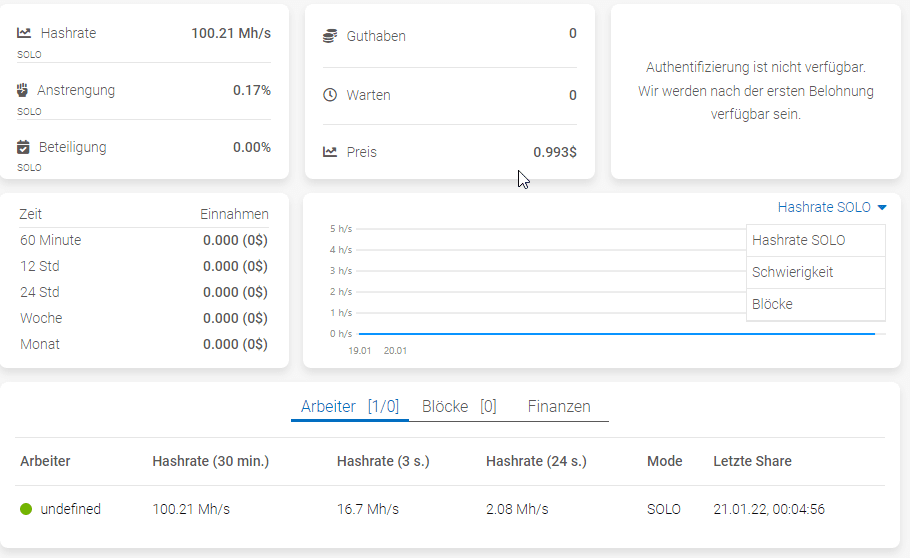Click the 0.17% Anstrengung value

(x=252, y=90)
